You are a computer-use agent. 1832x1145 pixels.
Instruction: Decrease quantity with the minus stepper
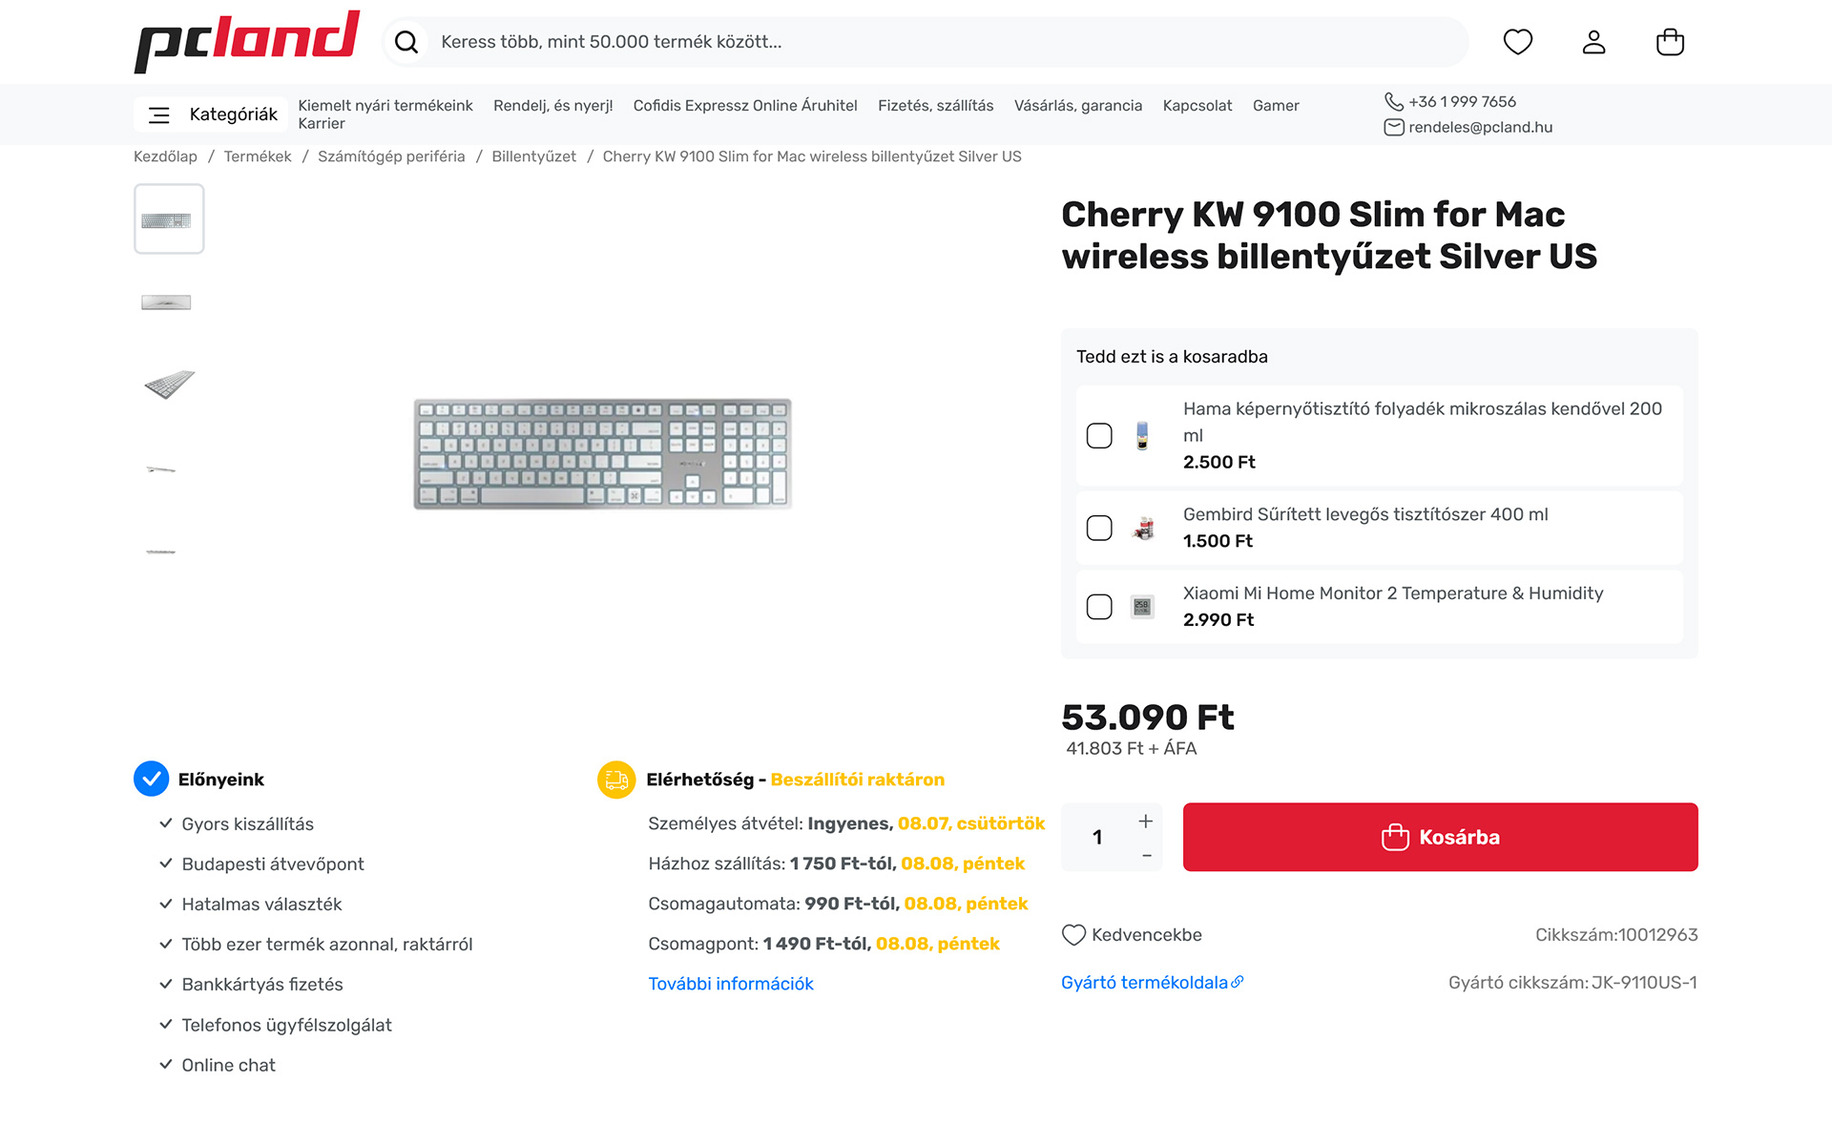[1146, 856]
